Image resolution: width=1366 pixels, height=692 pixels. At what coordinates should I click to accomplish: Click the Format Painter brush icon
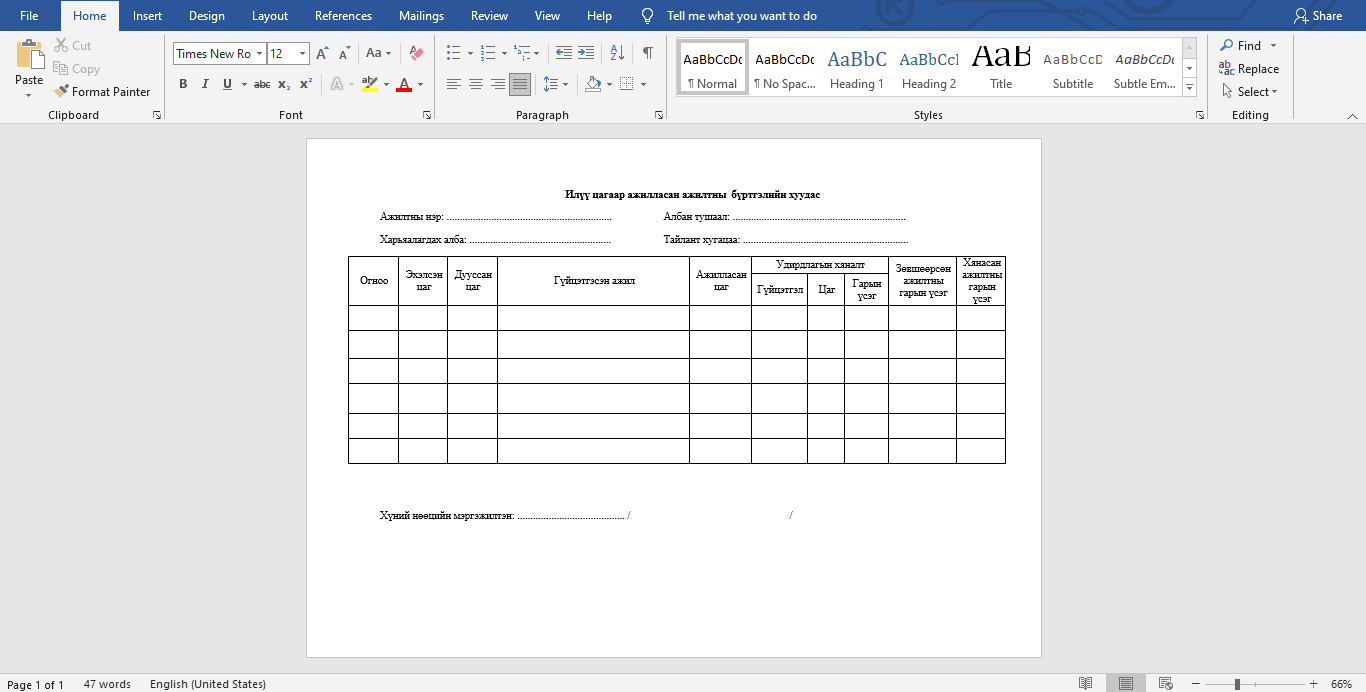tap(62, 92)
